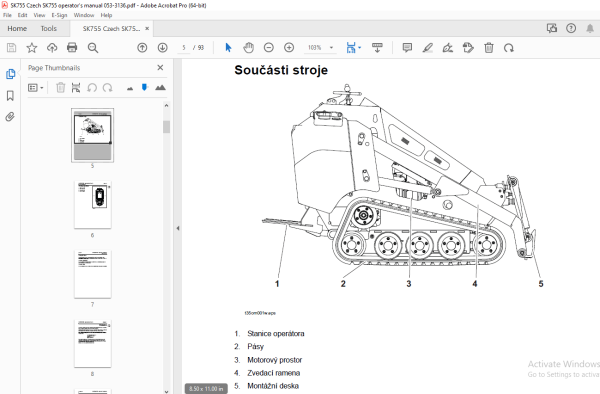
Task: Collapse the navigation pane with arrow handle
Action: (x=178, y=228)
